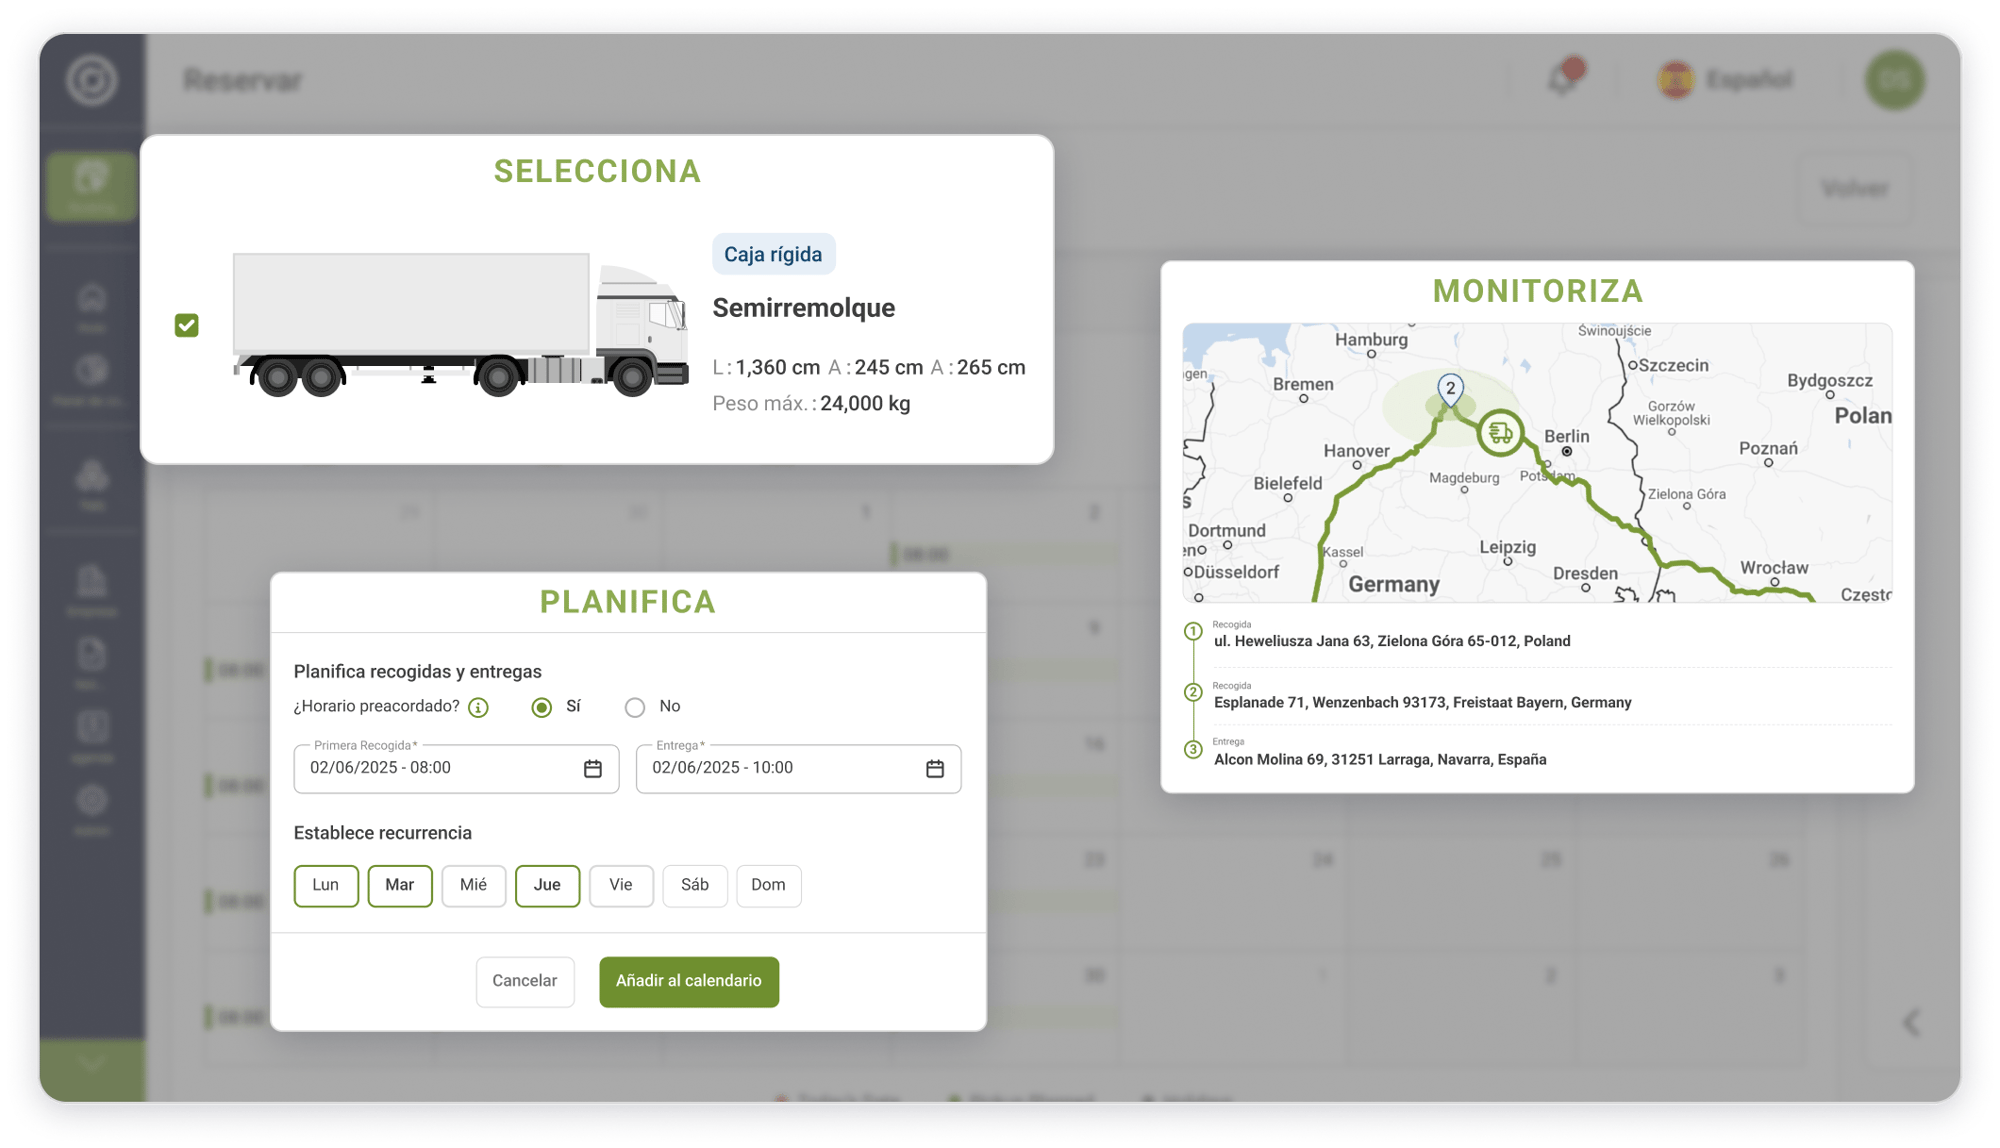Click the truck marker on the map
This screenshot has height=1148, width=2000.
1499,433
